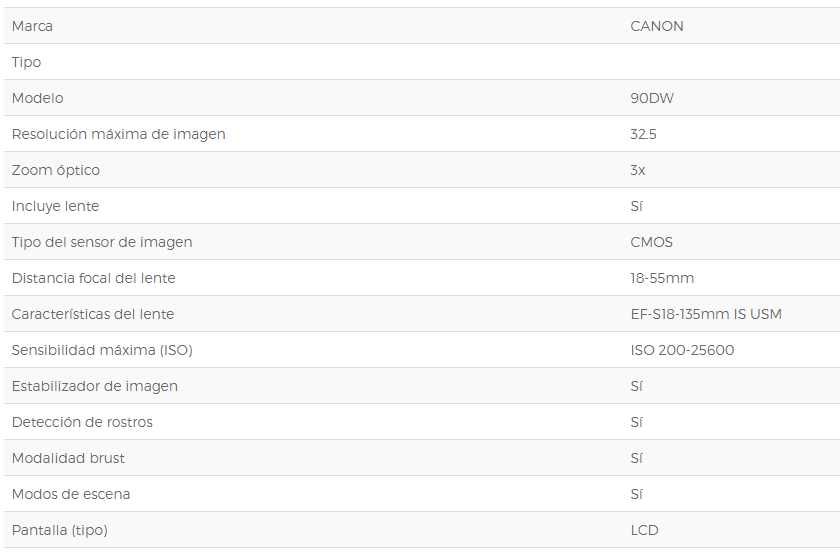Select the Incluye lente label
840x552 pixels.
[55, 206]
